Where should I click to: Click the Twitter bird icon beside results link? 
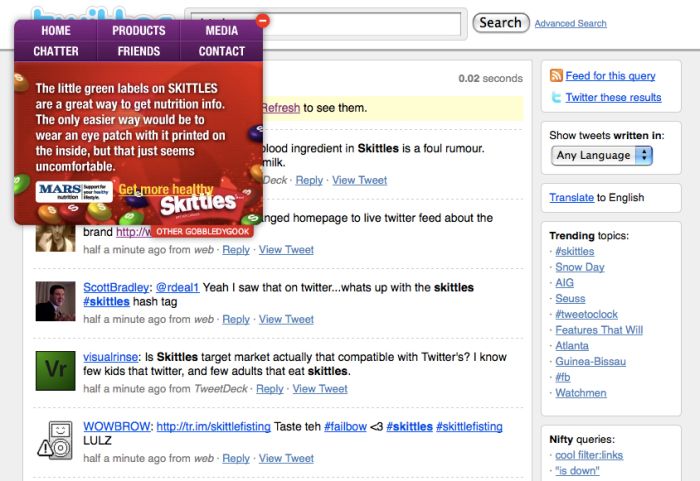(556, 97)
